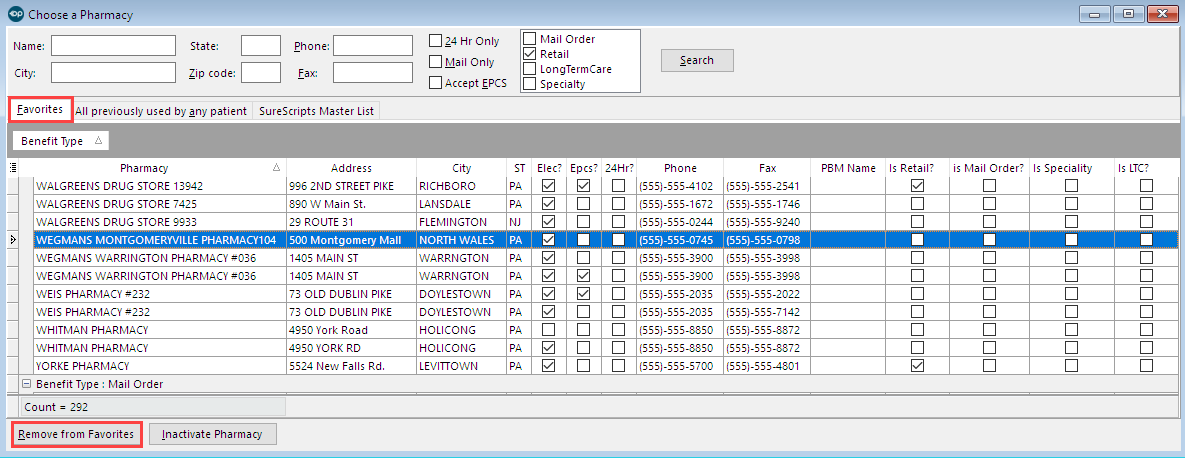Sort by the PBM Name column header
This screenshot has width=1185, height=458.
[x=847, y=168]
